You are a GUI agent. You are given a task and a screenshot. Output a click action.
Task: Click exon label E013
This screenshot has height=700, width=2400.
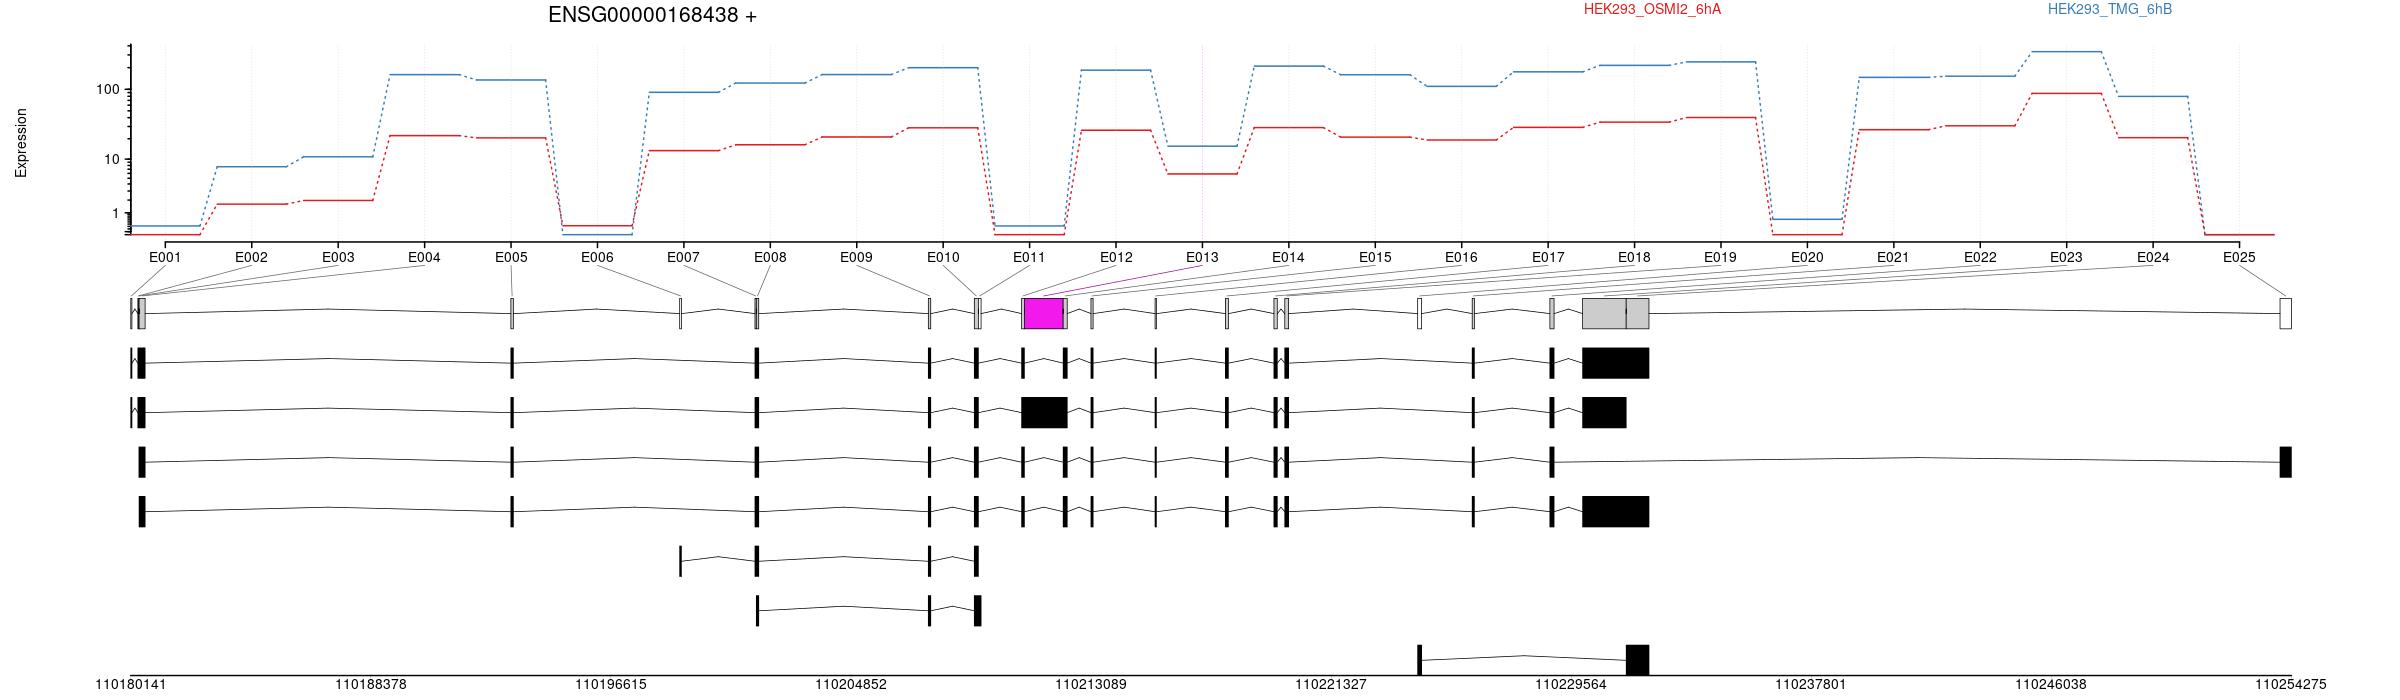coord(1202,257)
